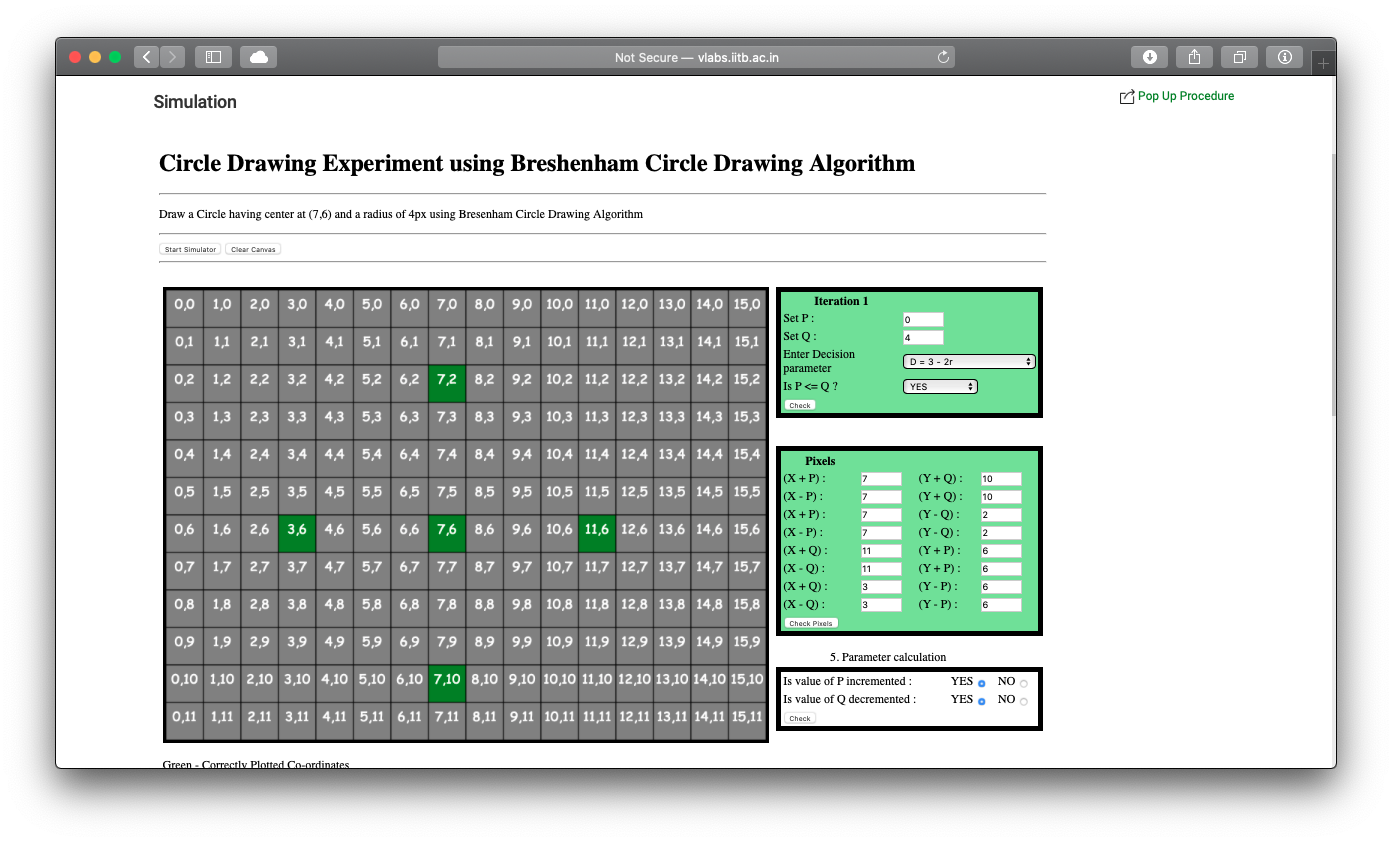This screenshot has height=842, width=1392.
Task: Click Check button under Parameter calculation
Action: [799, 718]
